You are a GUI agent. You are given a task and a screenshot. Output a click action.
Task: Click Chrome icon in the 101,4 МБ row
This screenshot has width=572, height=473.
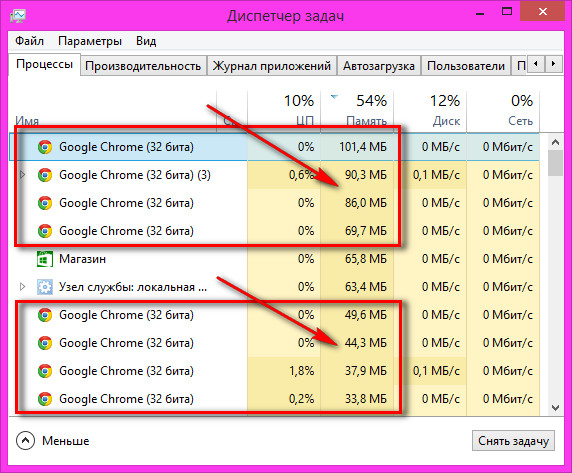point(45,147)
